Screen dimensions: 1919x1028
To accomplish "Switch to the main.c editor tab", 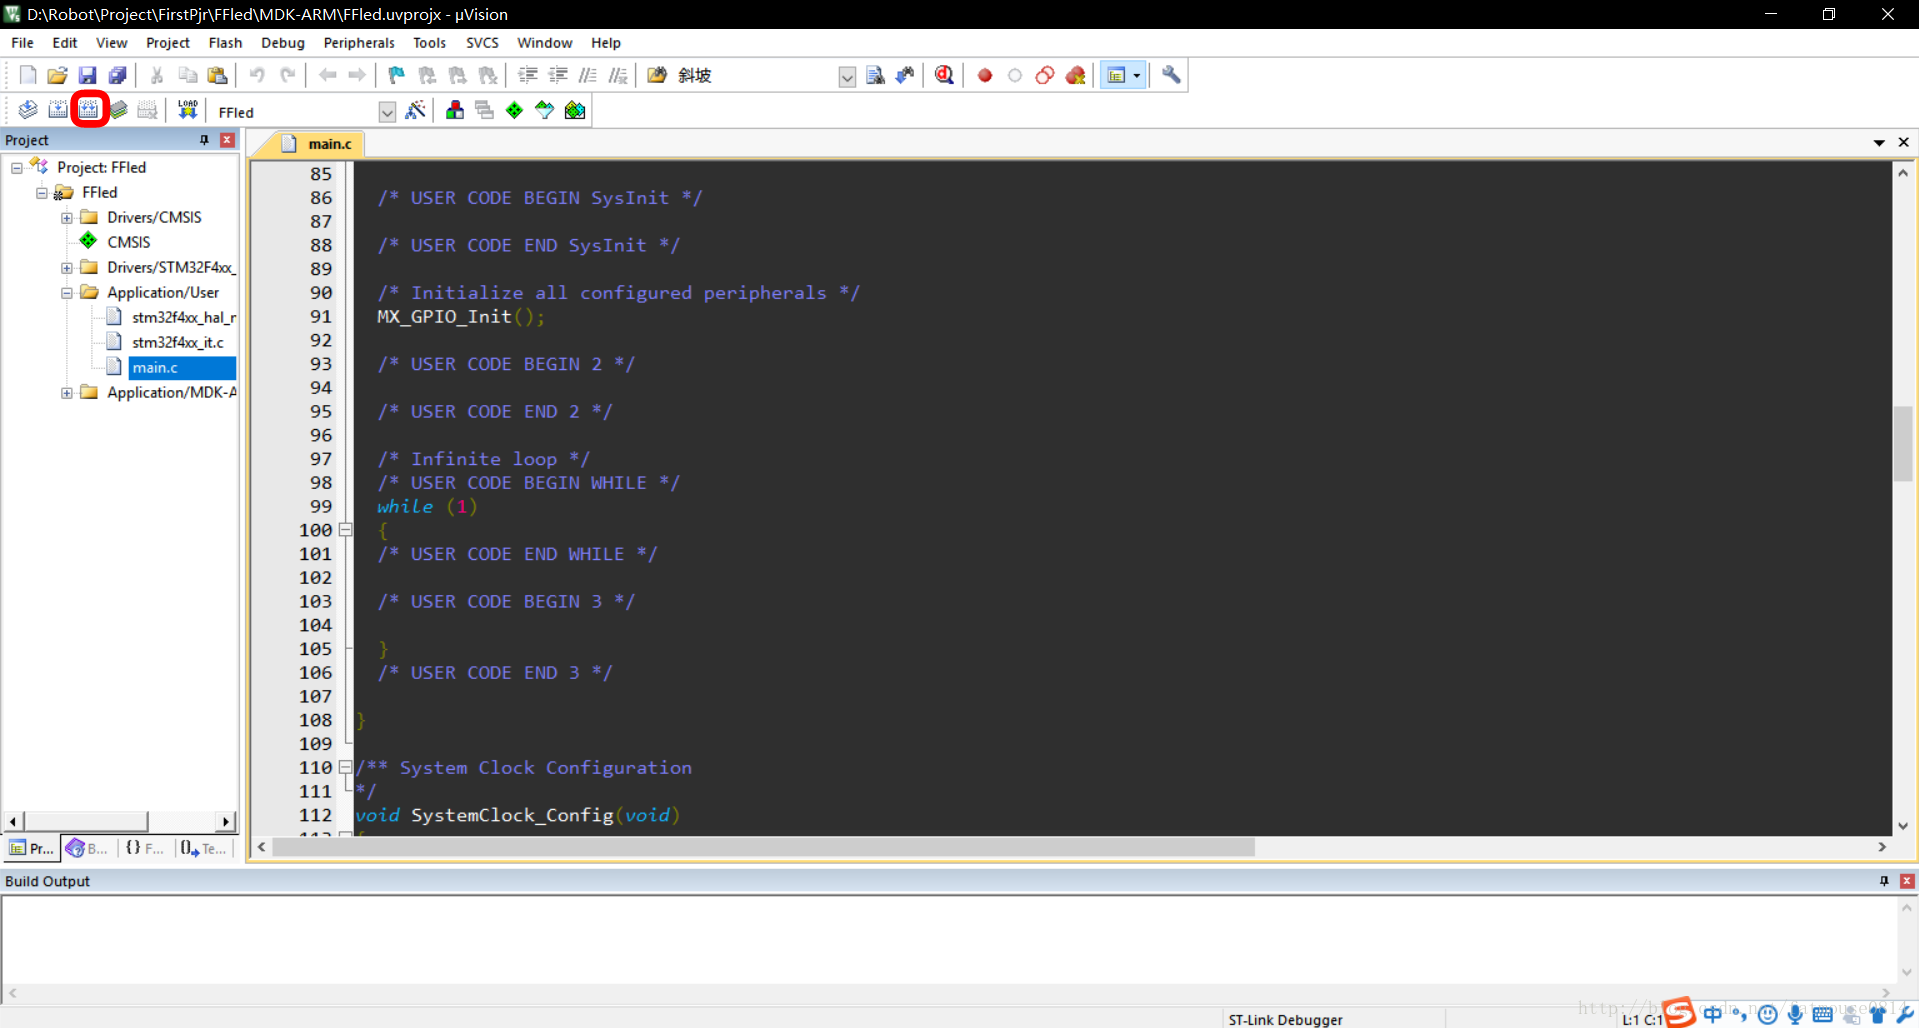I will coord(329,144).
